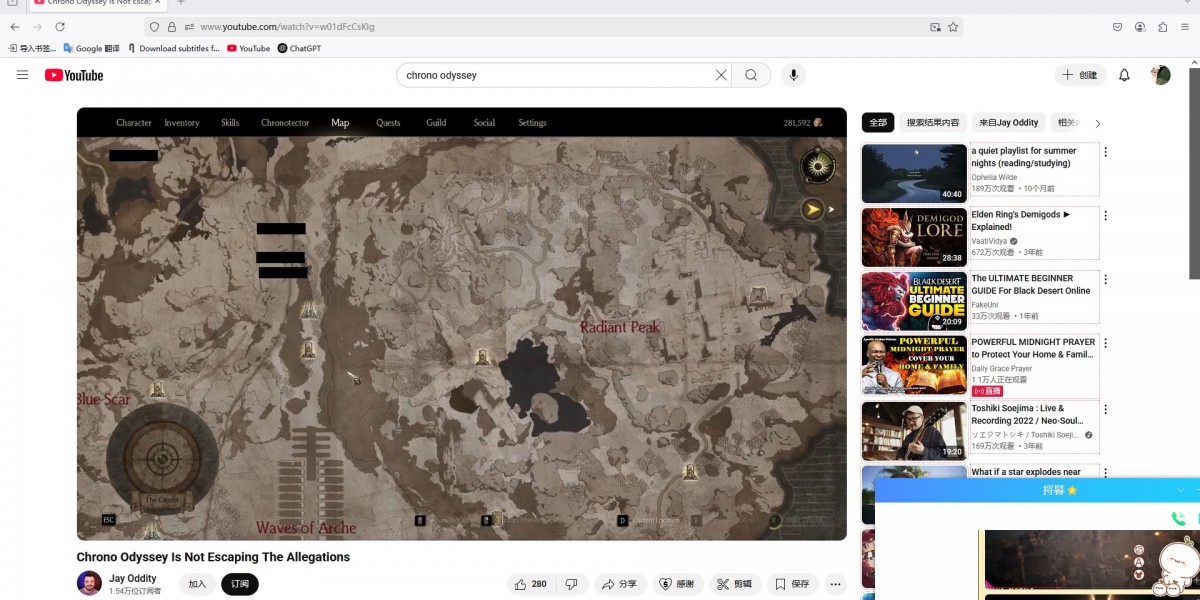Open the YouTube hamburger guide menu
1200x600 pixels.
pyautogui.click(x=22, y=75)
